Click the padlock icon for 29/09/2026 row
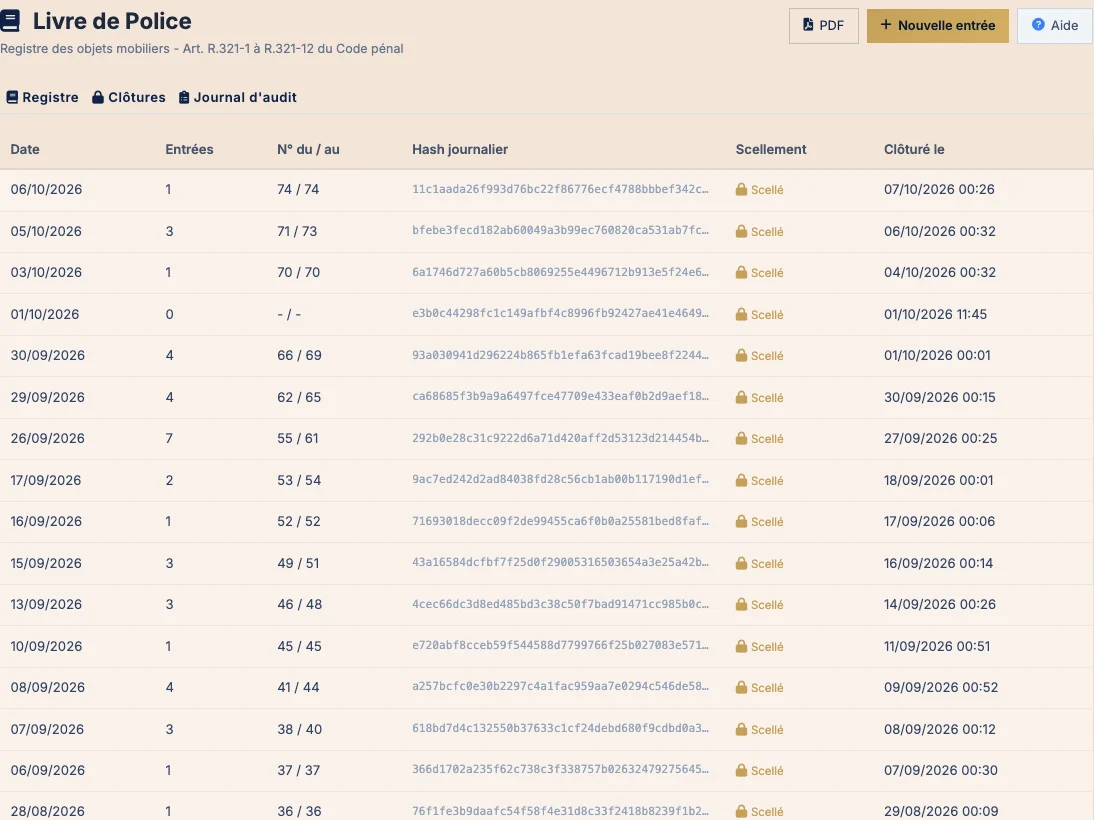 pyautogui.click(x=741, y=398)
